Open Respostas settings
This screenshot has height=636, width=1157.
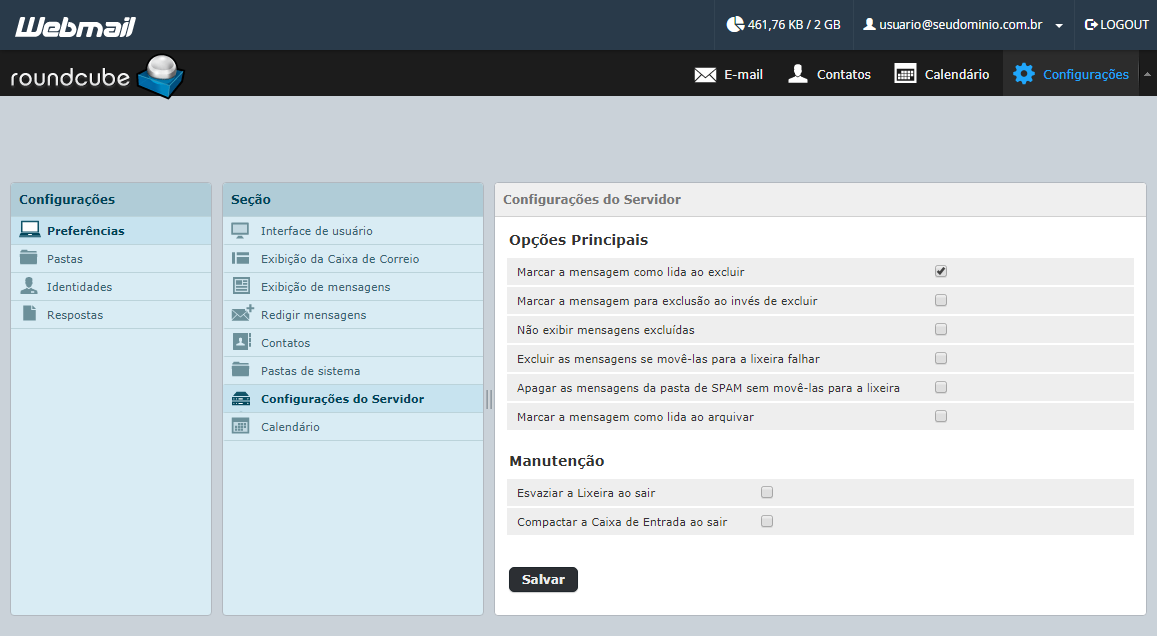click(111, 314)
